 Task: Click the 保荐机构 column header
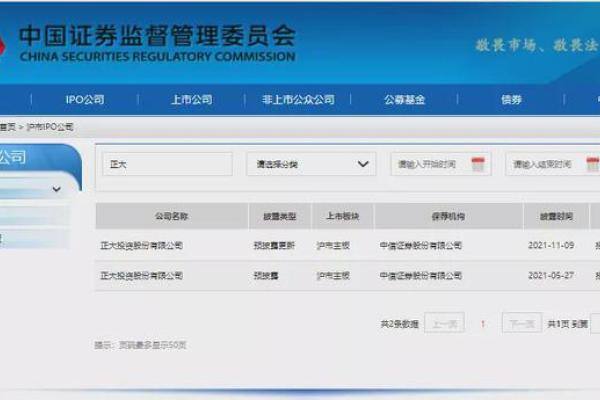point(448,216)
